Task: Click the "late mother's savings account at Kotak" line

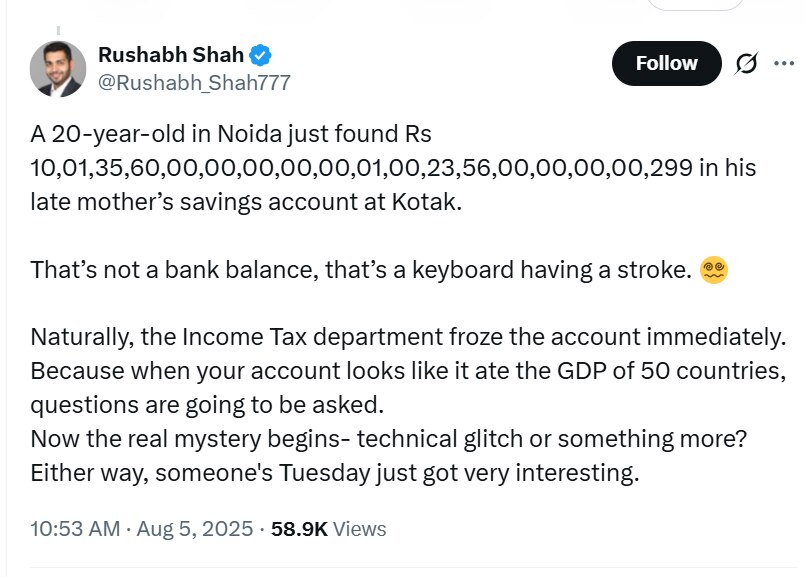Action: [248, 203]
